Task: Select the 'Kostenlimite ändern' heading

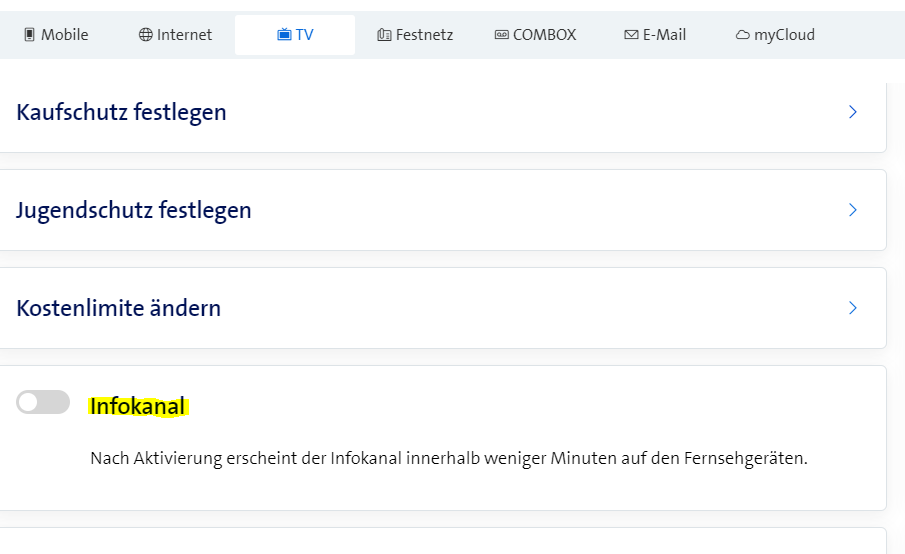Action: pos(118,308)
